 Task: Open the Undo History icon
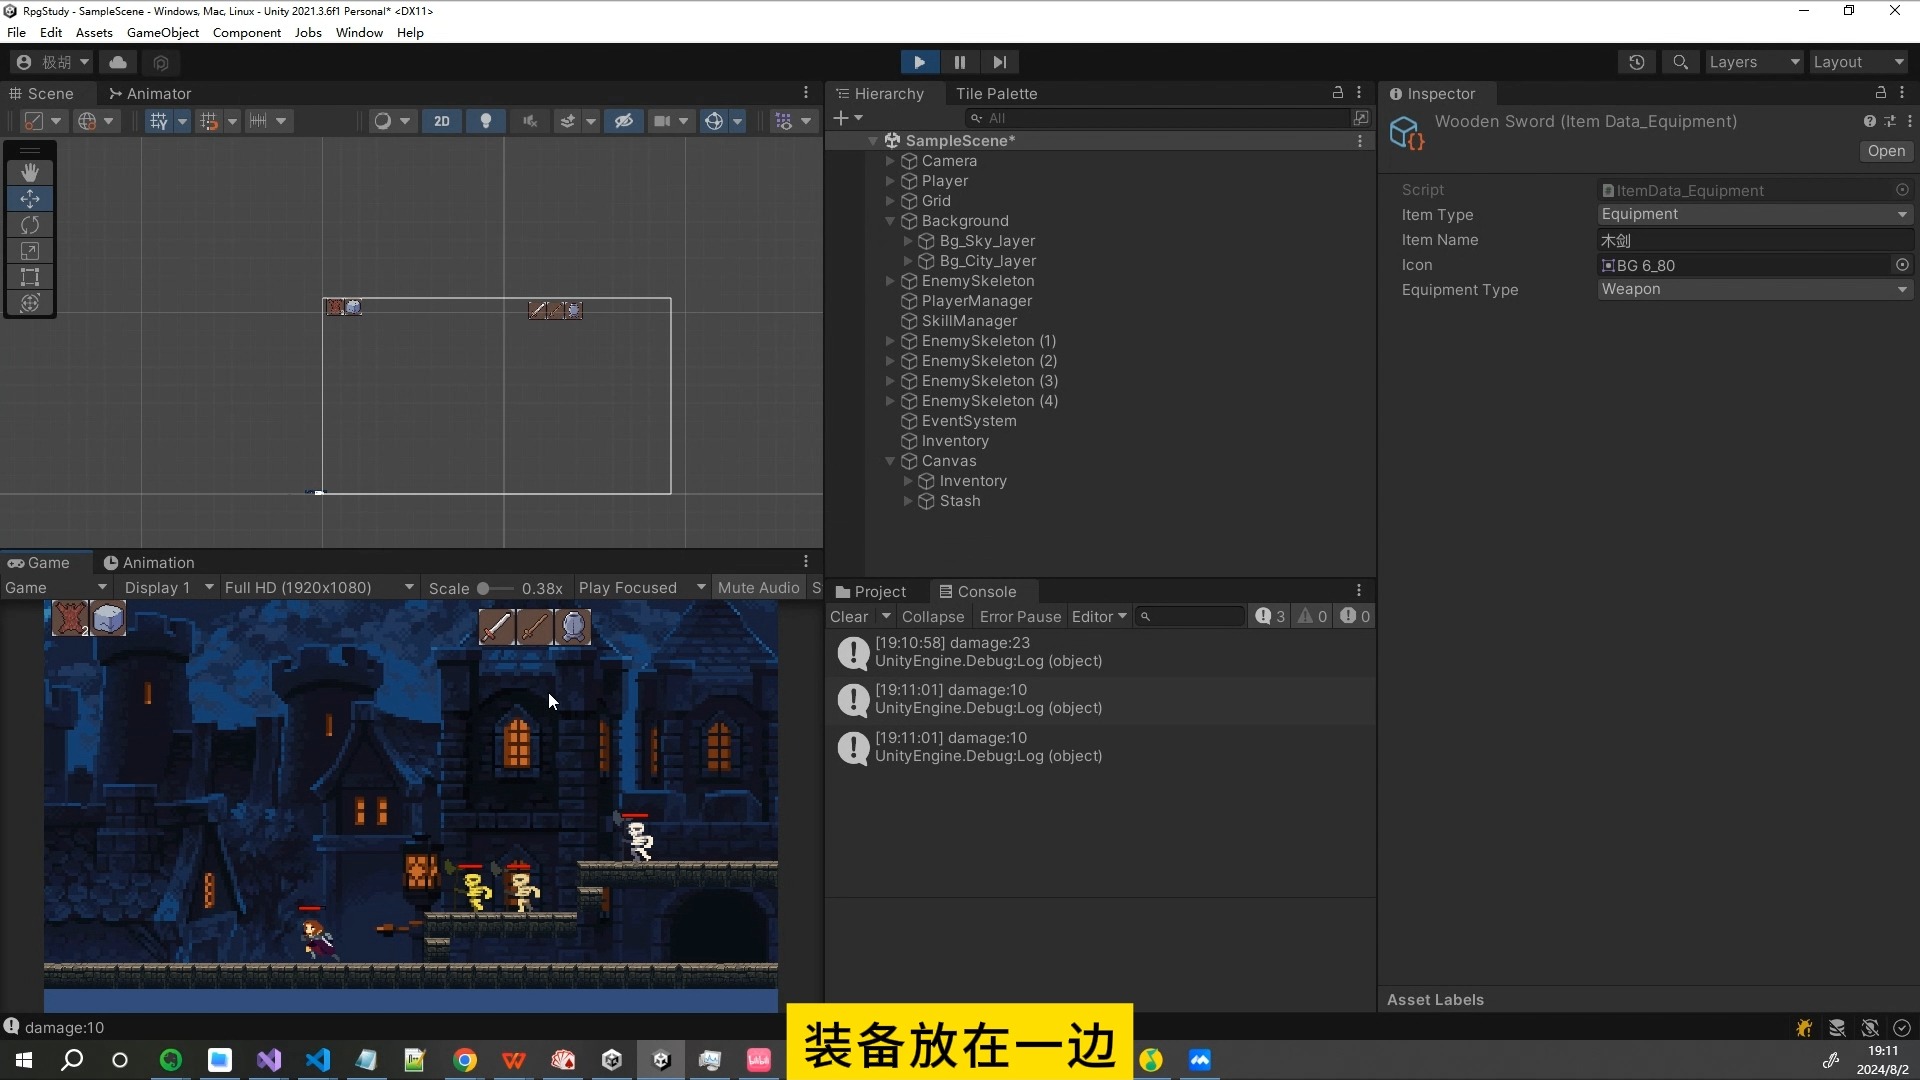pos(1636,62)
